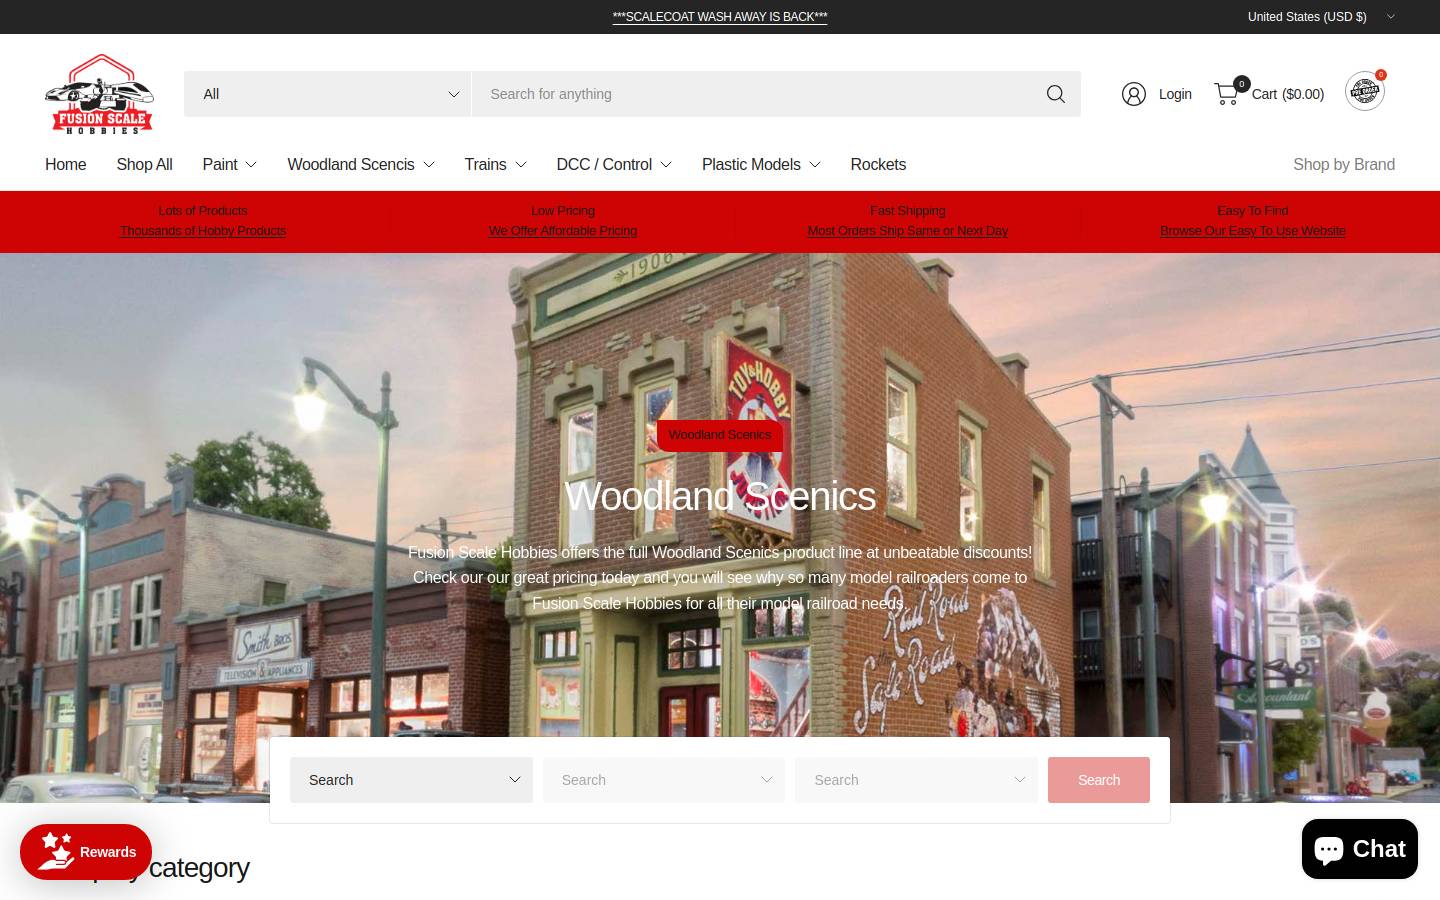The height and width of the screenshot is (900, 1440).
Task: Expand the Trains menu
Action: 495,164
